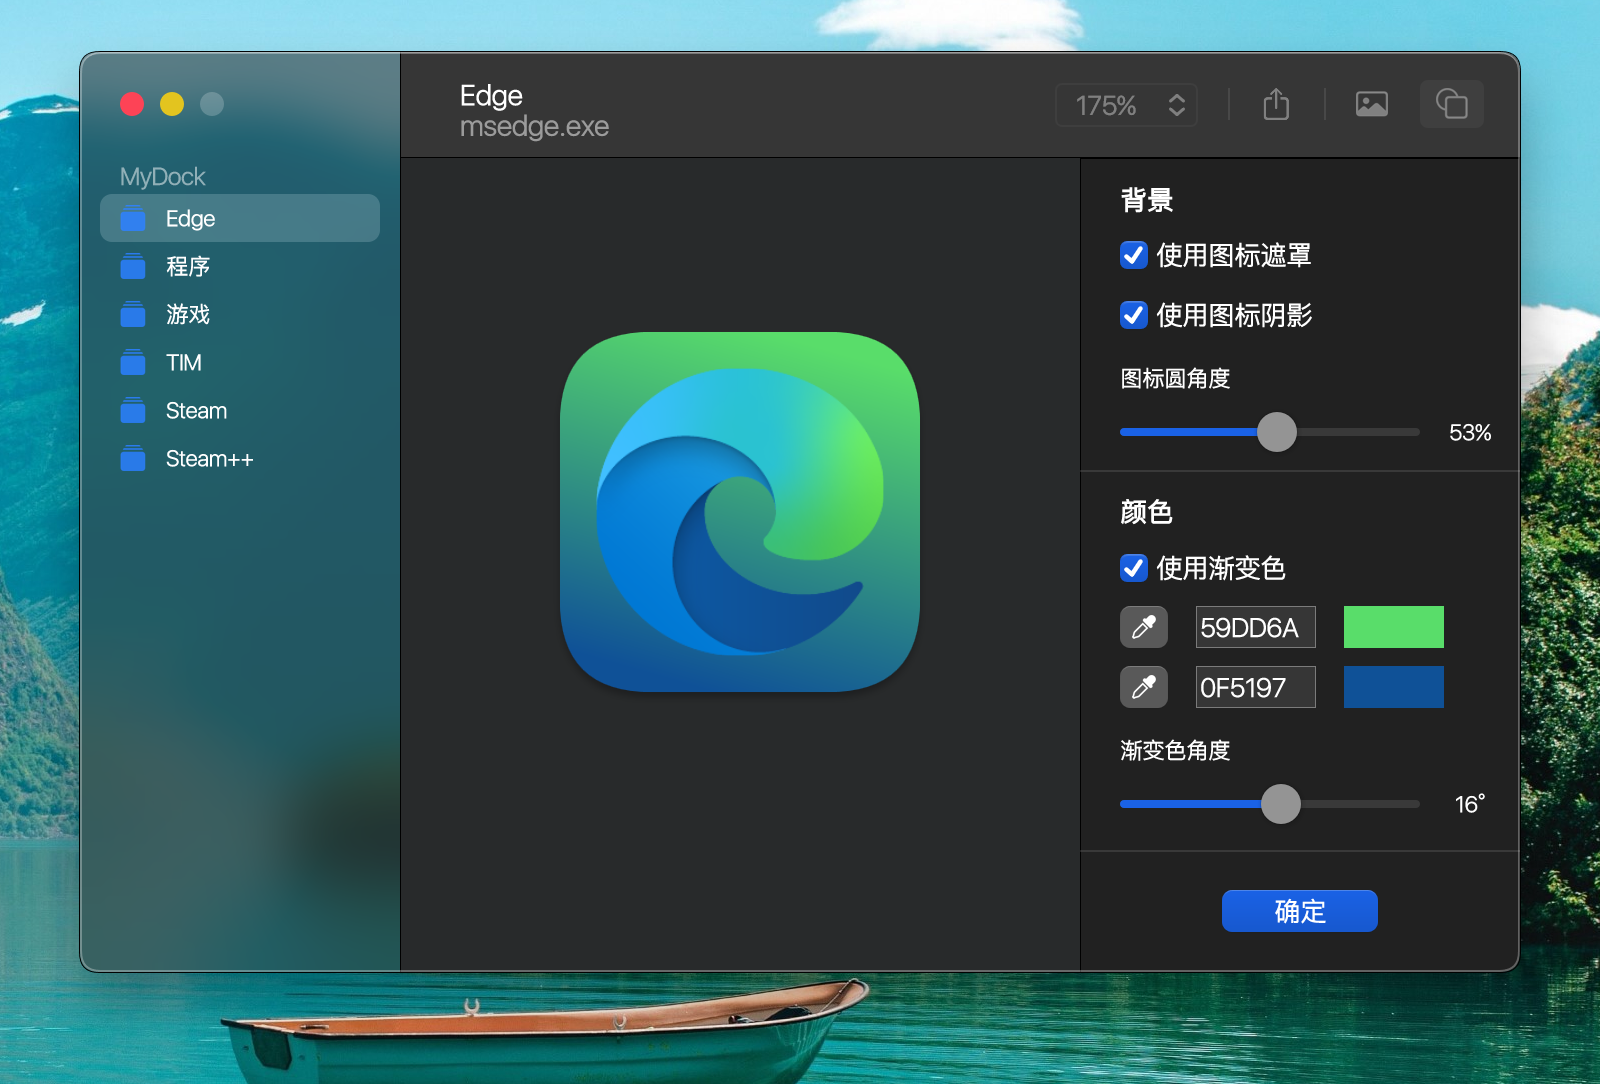Click the msedge.exe subtitle text
The image size is (1600, 1084).
534,127
